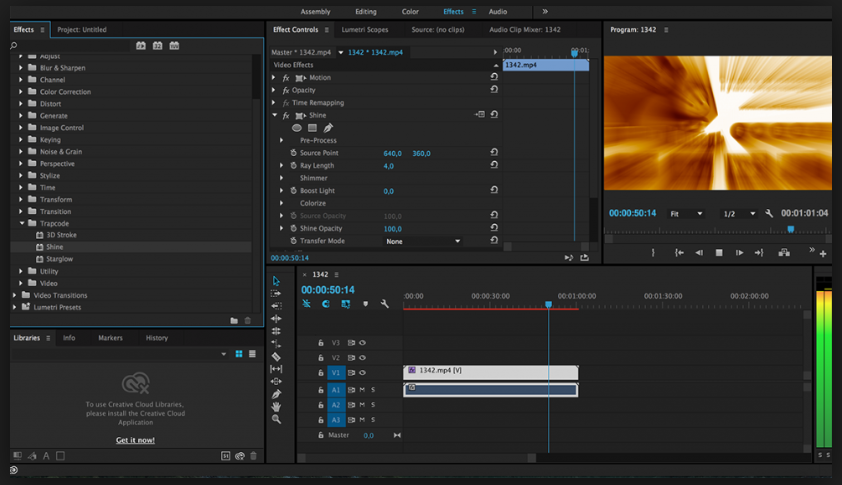The height and width of the screenshot is (485, 842).
Task: Expand the Colorize parameter group
Action: [281, 203]
